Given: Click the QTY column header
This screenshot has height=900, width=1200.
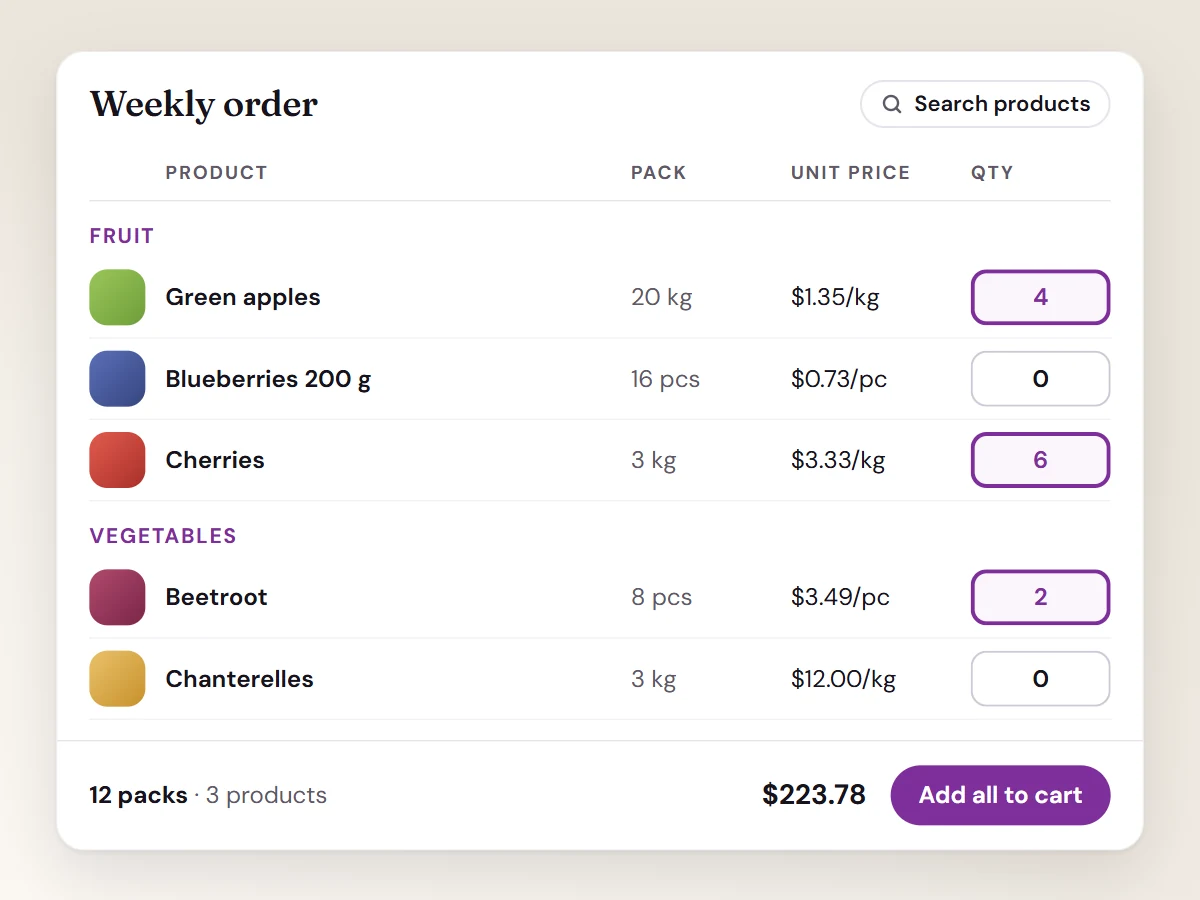Looking at the screenshot, I should click(992, 173).
